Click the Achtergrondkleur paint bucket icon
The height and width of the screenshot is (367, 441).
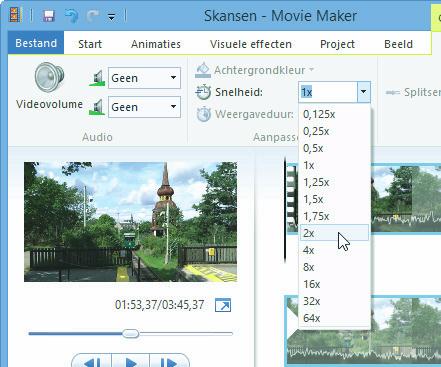click(203, 70)
